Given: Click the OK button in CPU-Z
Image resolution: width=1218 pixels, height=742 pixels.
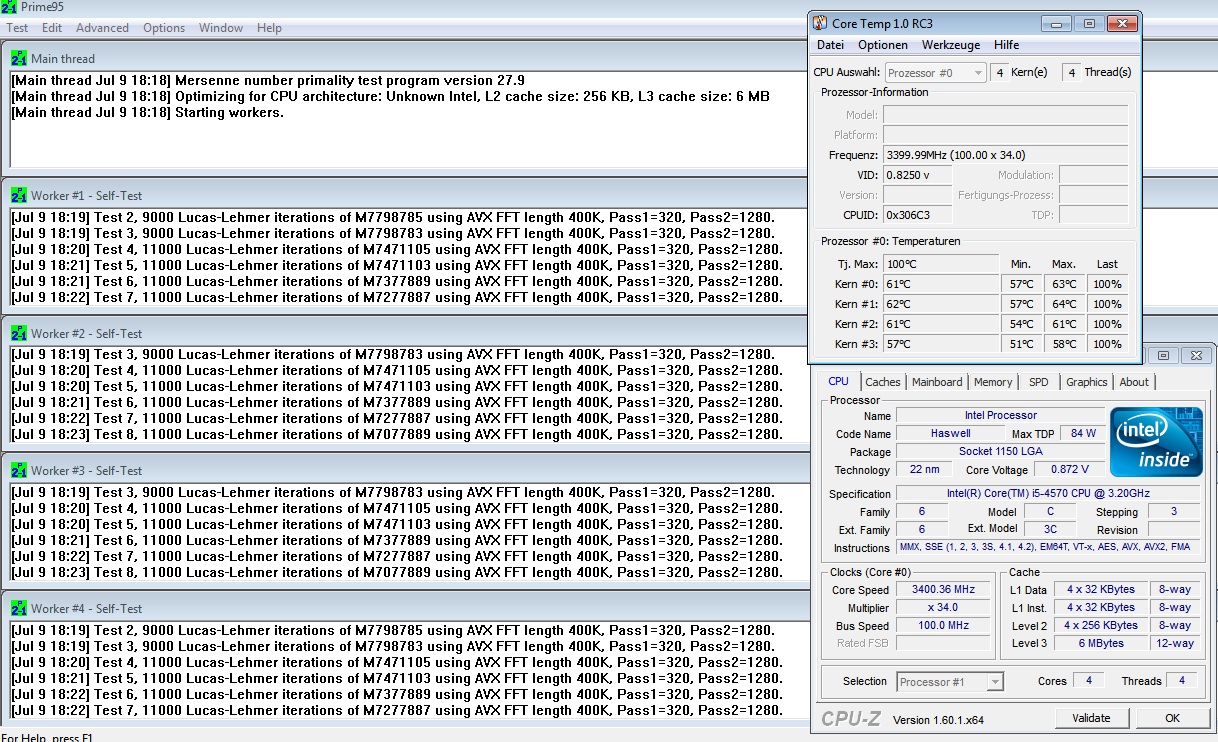Looking at the screenshot, I should (x=1172, y=718).
